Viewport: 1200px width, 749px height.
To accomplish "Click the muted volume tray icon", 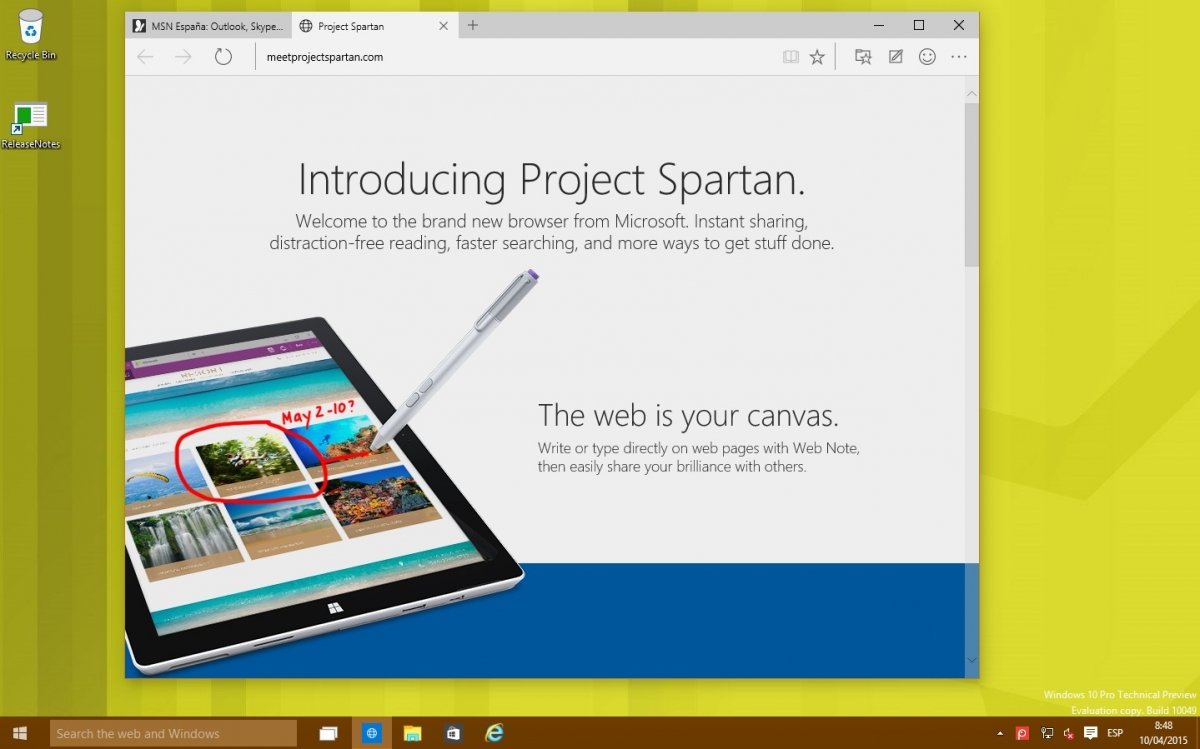I will 1069,733.
